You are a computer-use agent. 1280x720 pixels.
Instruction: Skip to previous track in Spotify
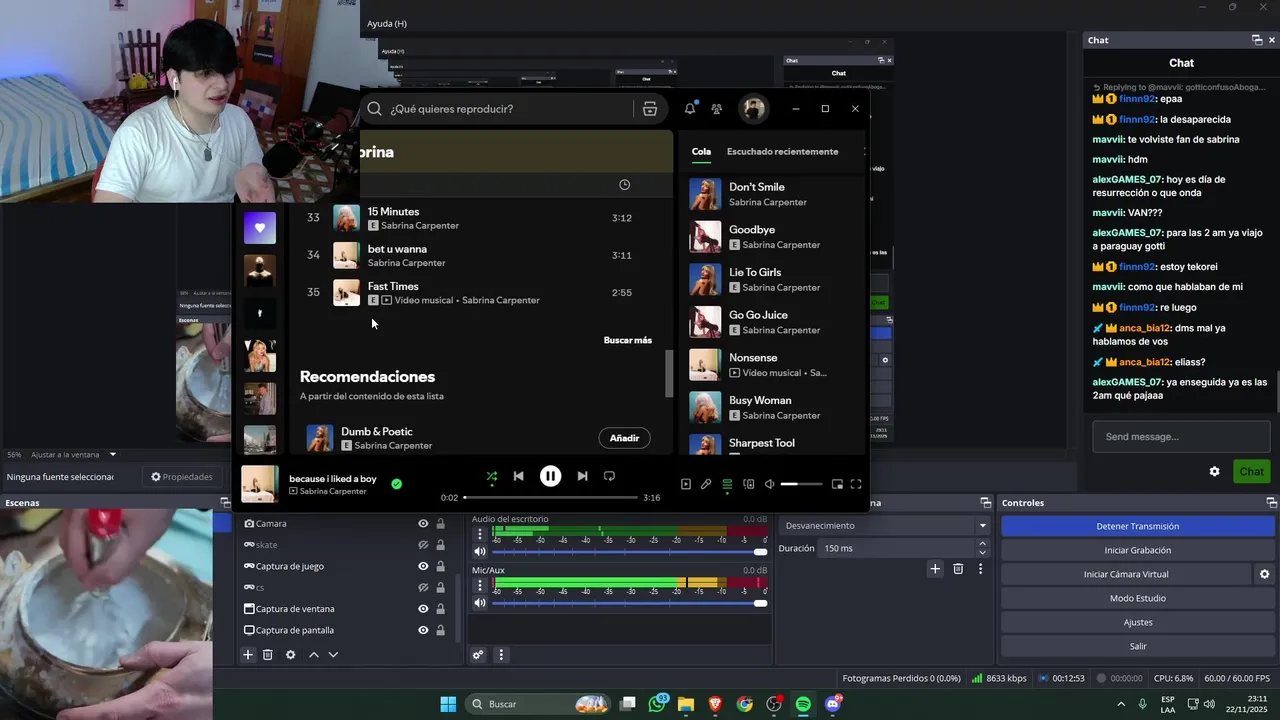click(x=518, y=476)
